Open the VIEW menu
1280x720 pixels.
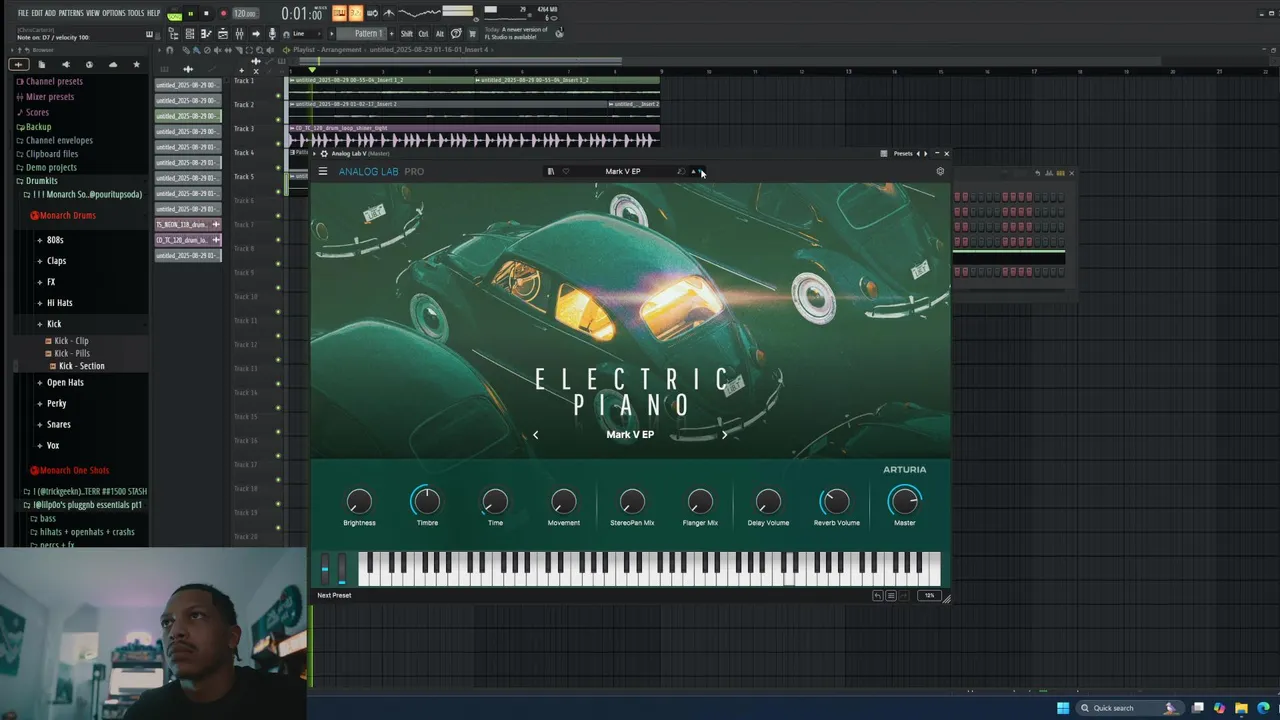[x=92, y=13]
